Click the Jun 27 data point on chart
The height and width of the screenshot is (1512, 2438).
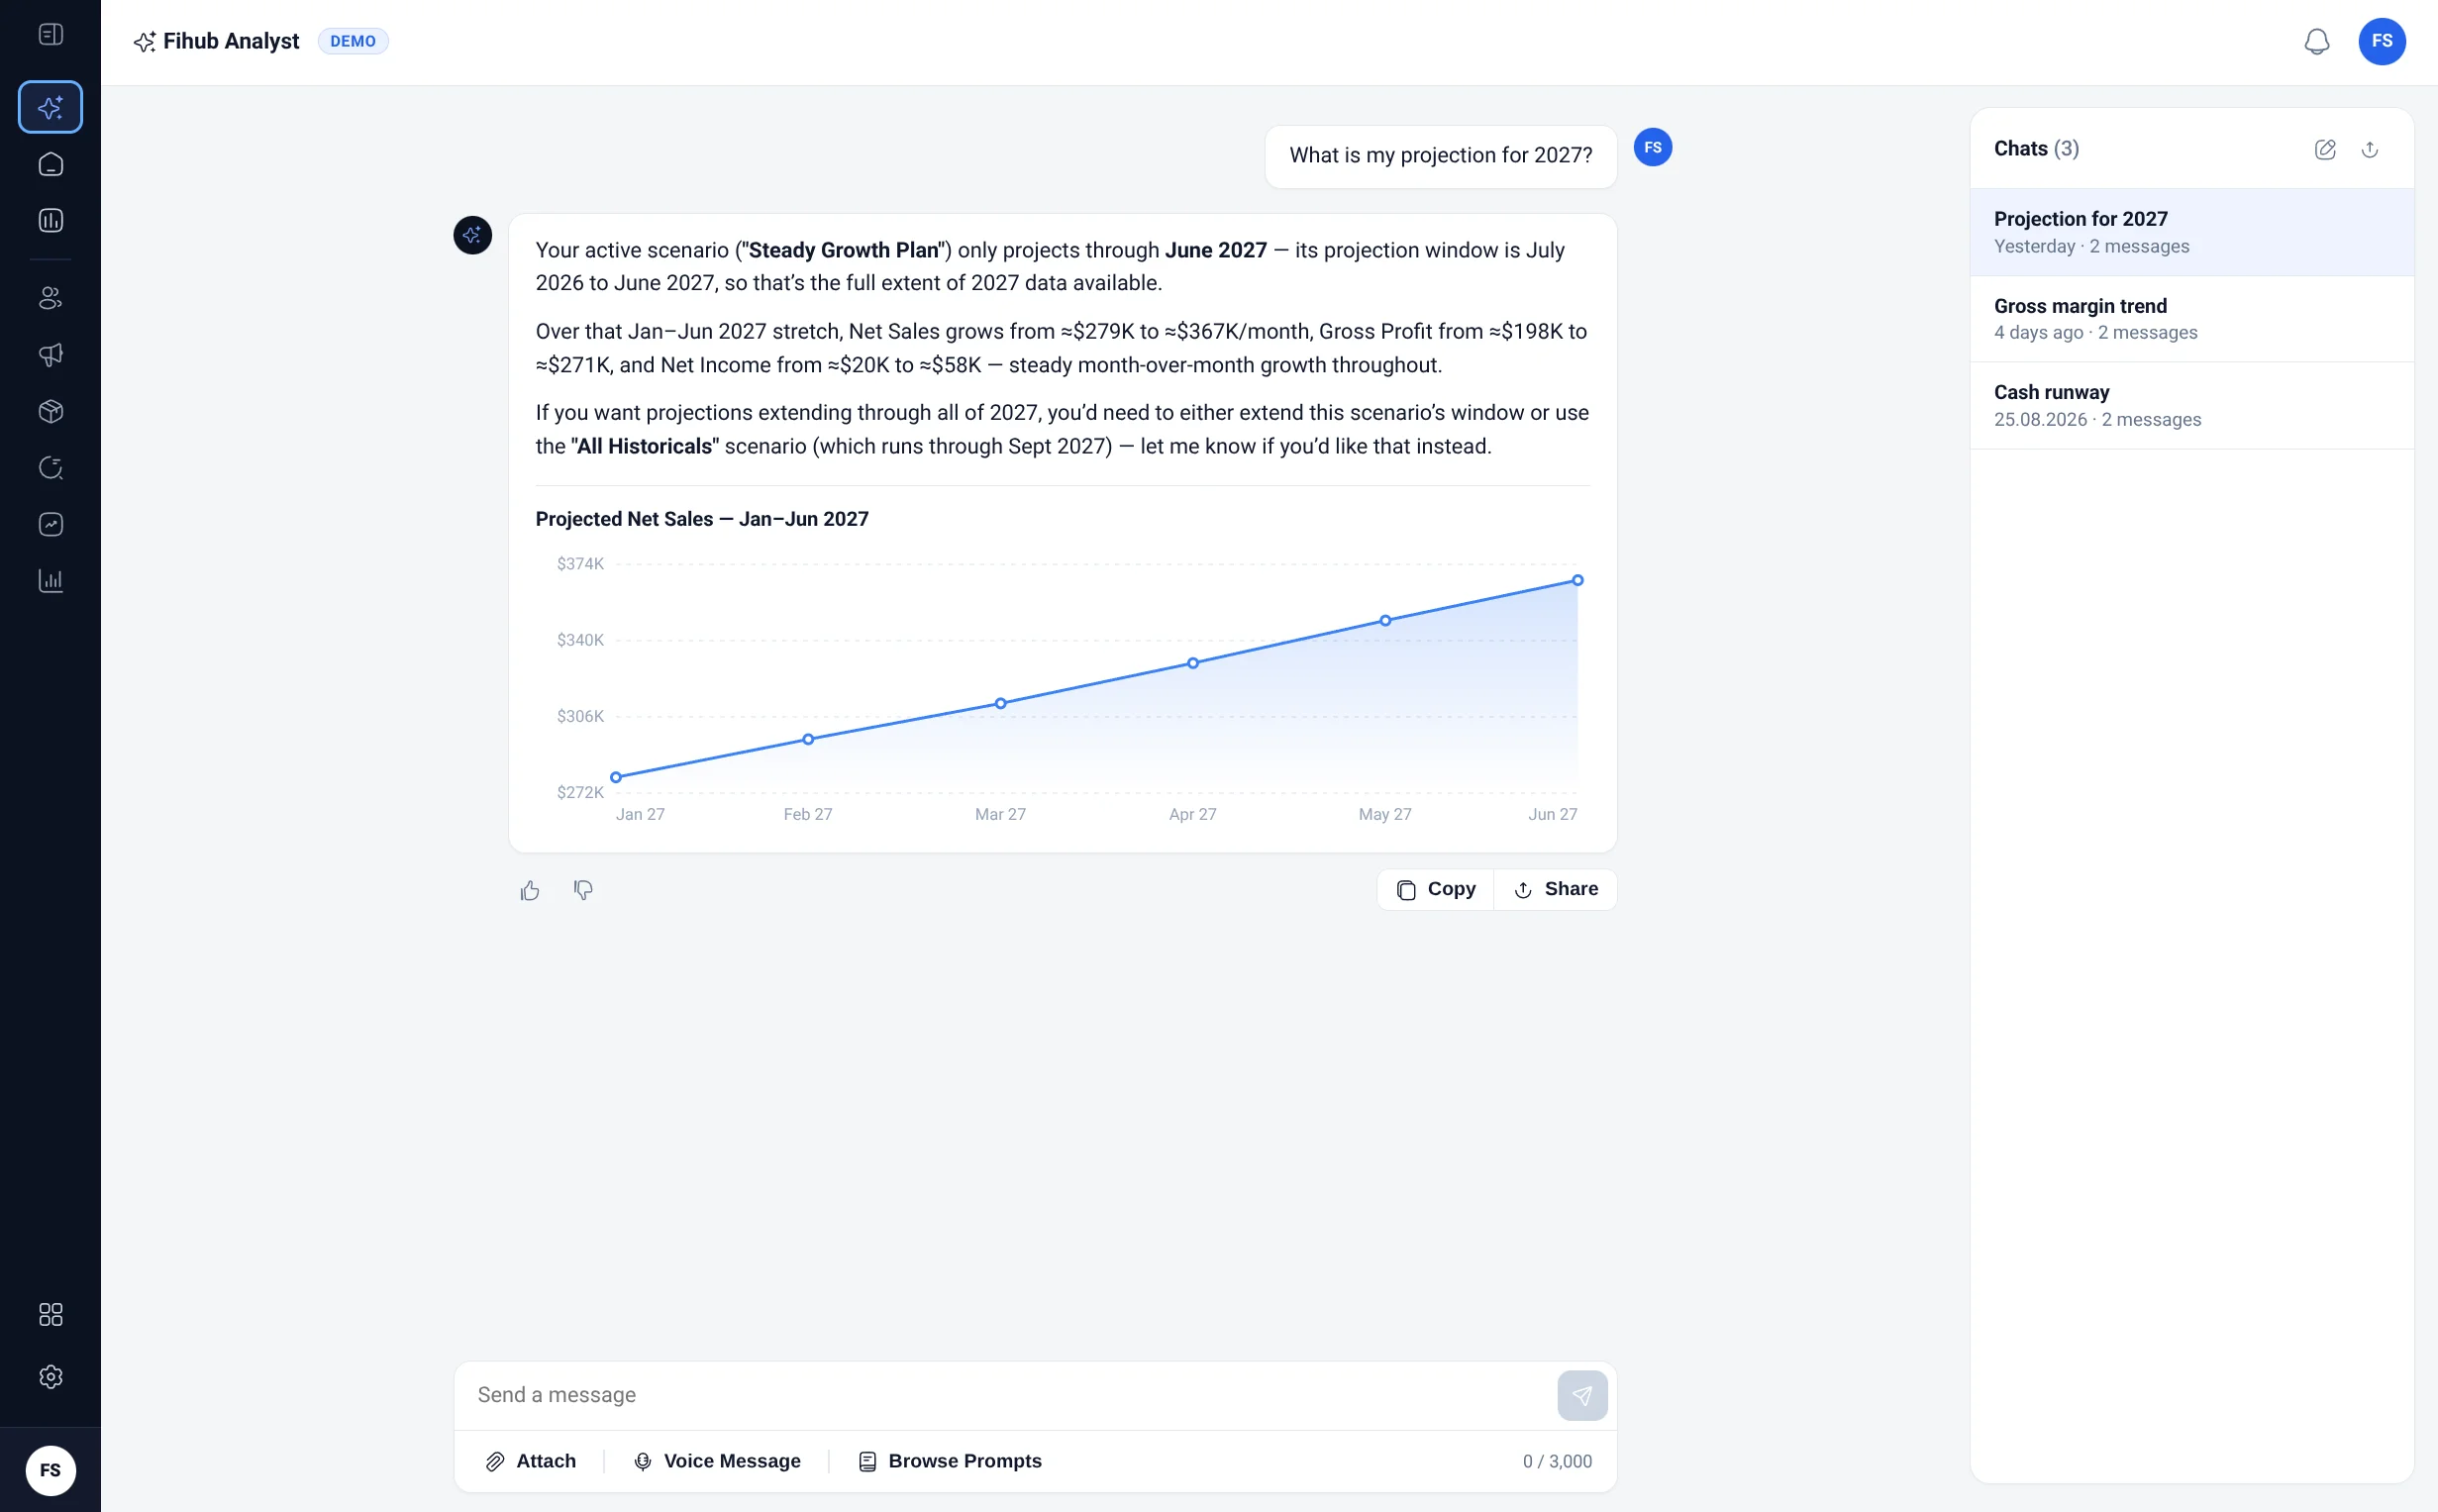pos(1577,580)
